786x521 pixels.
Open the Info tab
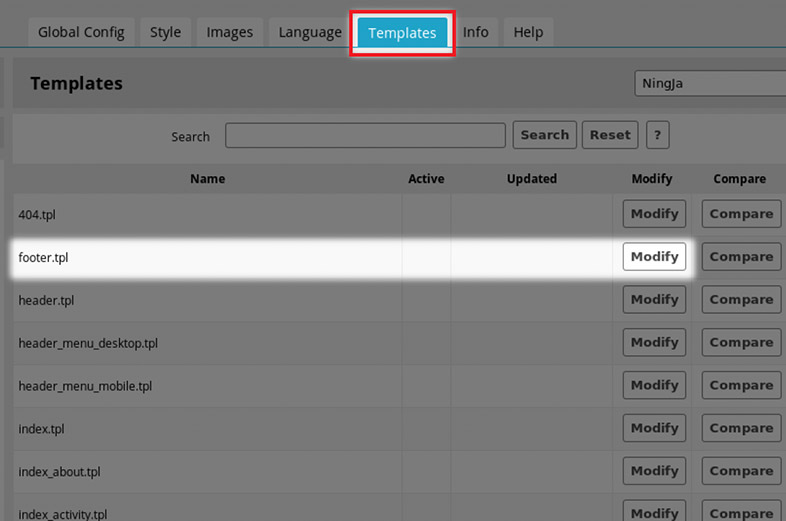[475, 32]
